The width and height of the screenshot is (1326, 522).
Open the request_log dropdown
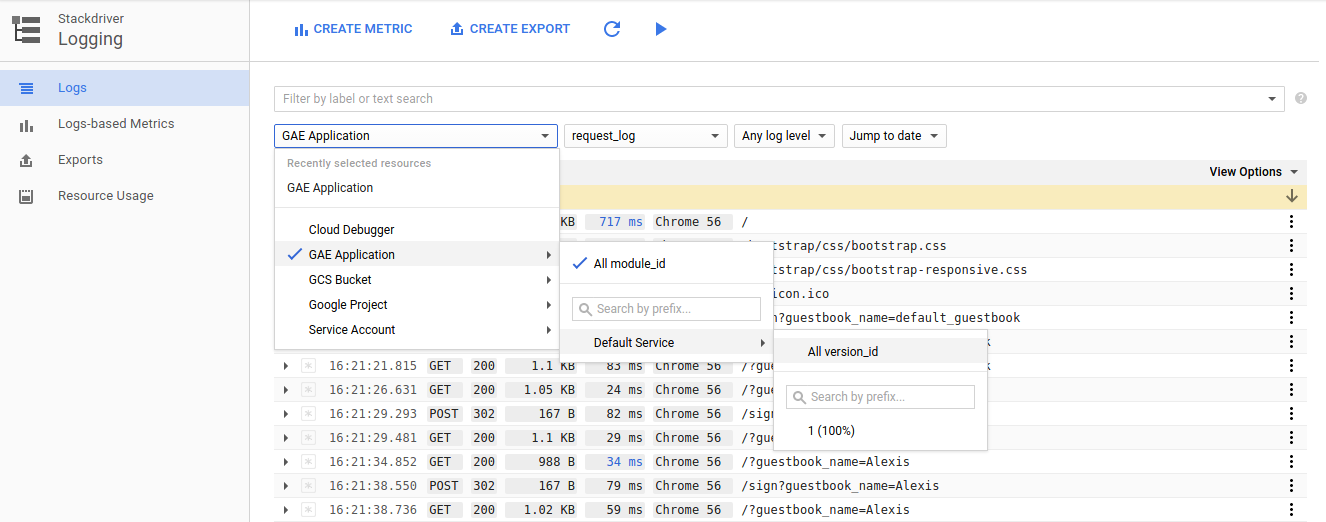646,136
